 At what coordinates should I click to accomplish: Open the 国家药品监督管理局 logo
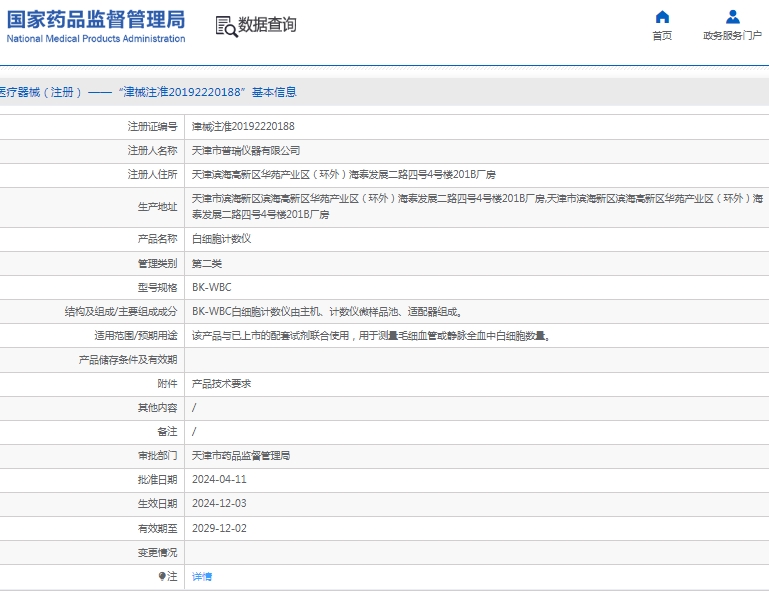point(96,20)
